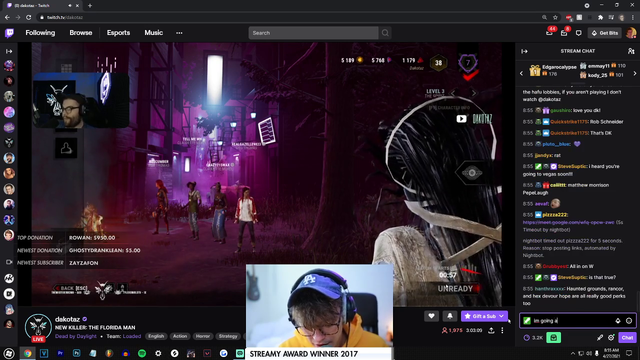The height and width of the screenshot is (360, 640).
Task: Toggle the follow heart button
Action: (x=431, y=316)
